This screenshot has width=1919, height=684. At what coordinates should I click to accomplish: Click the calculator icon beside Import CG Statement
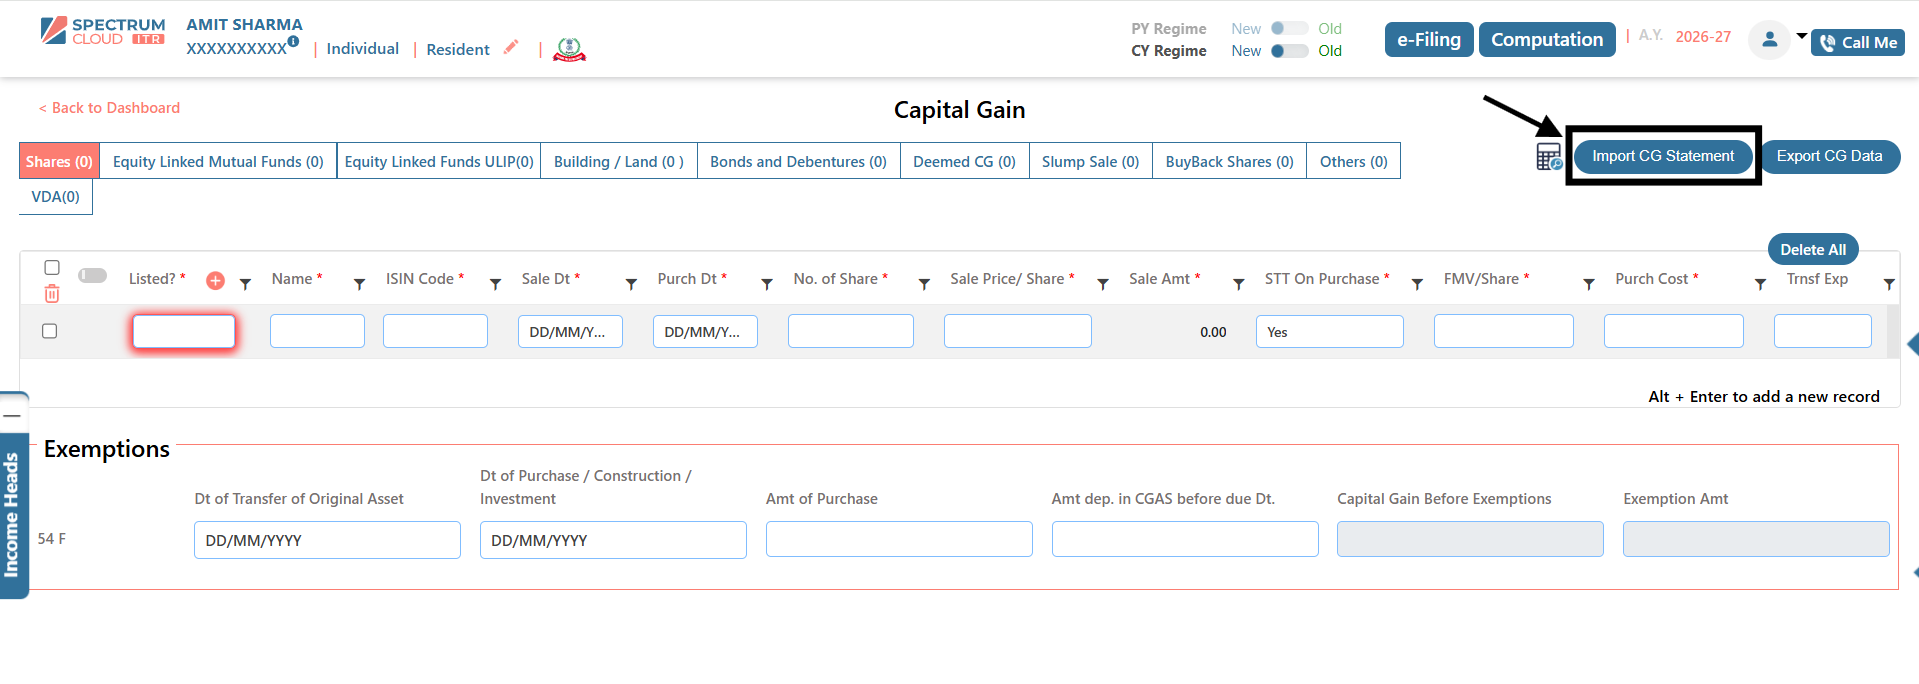(x=1548, y=157)
